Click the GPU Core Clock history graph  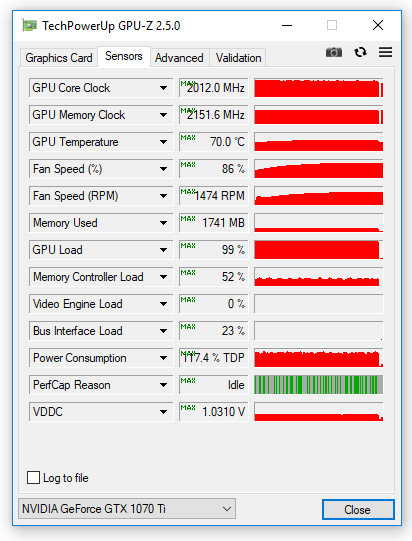point(318,88)
